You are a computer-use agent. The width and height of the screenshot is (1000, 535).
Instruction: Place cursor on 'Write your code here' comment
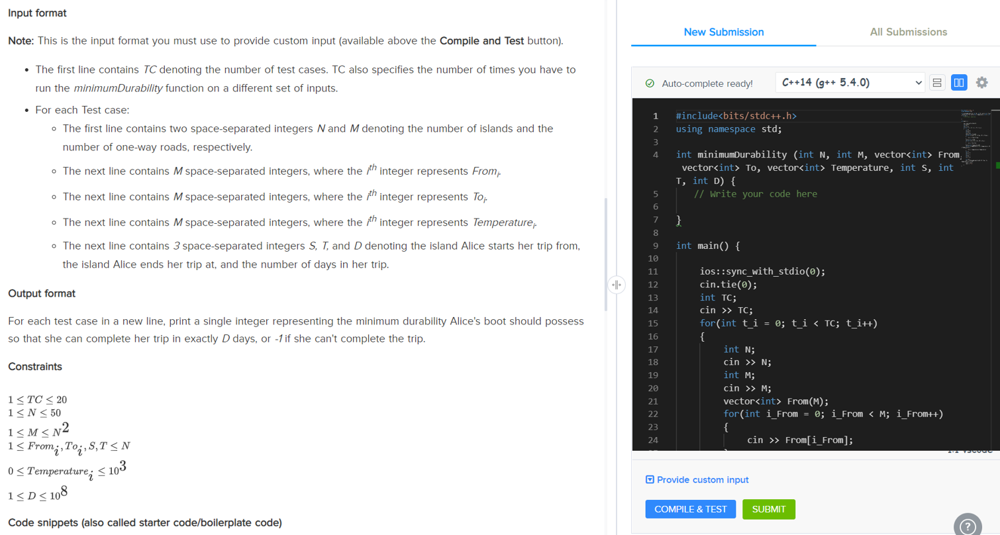[x=755, y=194]
